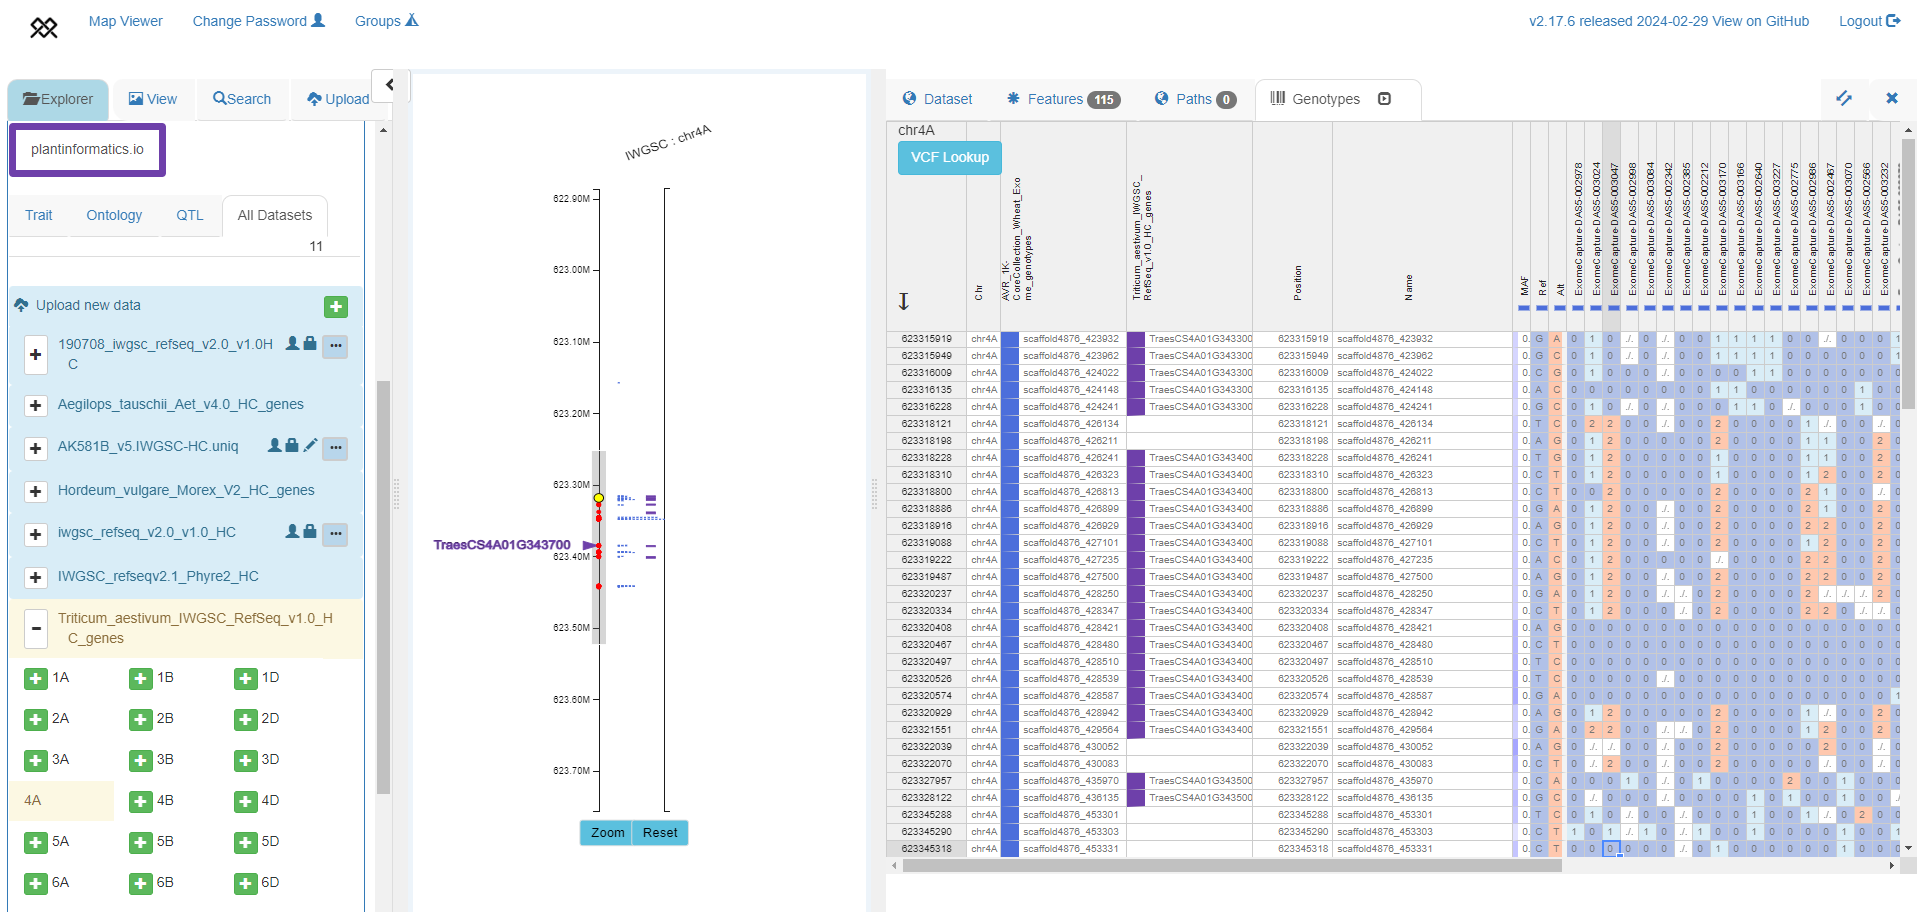This screenshot has height=912, width=1917.
Task: Collapse the left panel with the arrow
Action: 390,85
